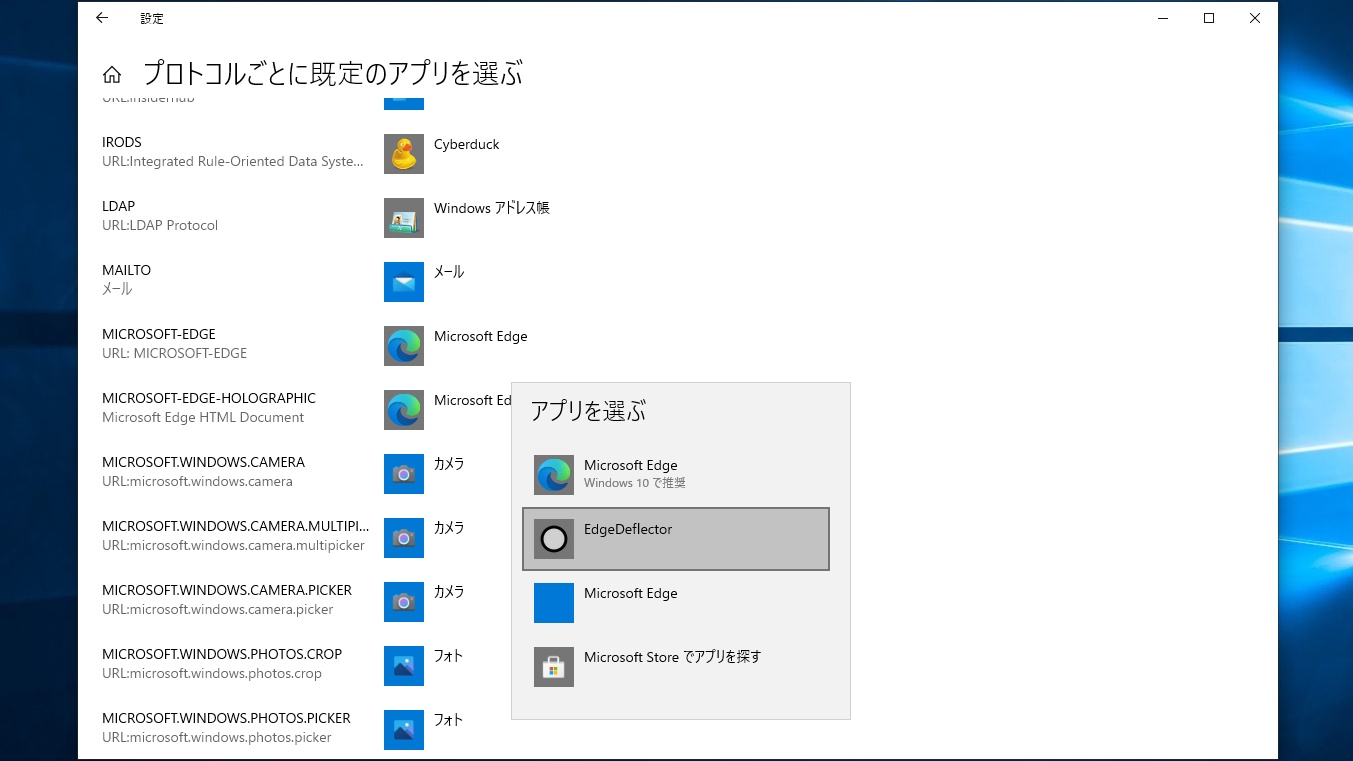Click Windows アドレス帳 default app button
Viewport: 1353px width, 761px height.
(x=492, y=208)
